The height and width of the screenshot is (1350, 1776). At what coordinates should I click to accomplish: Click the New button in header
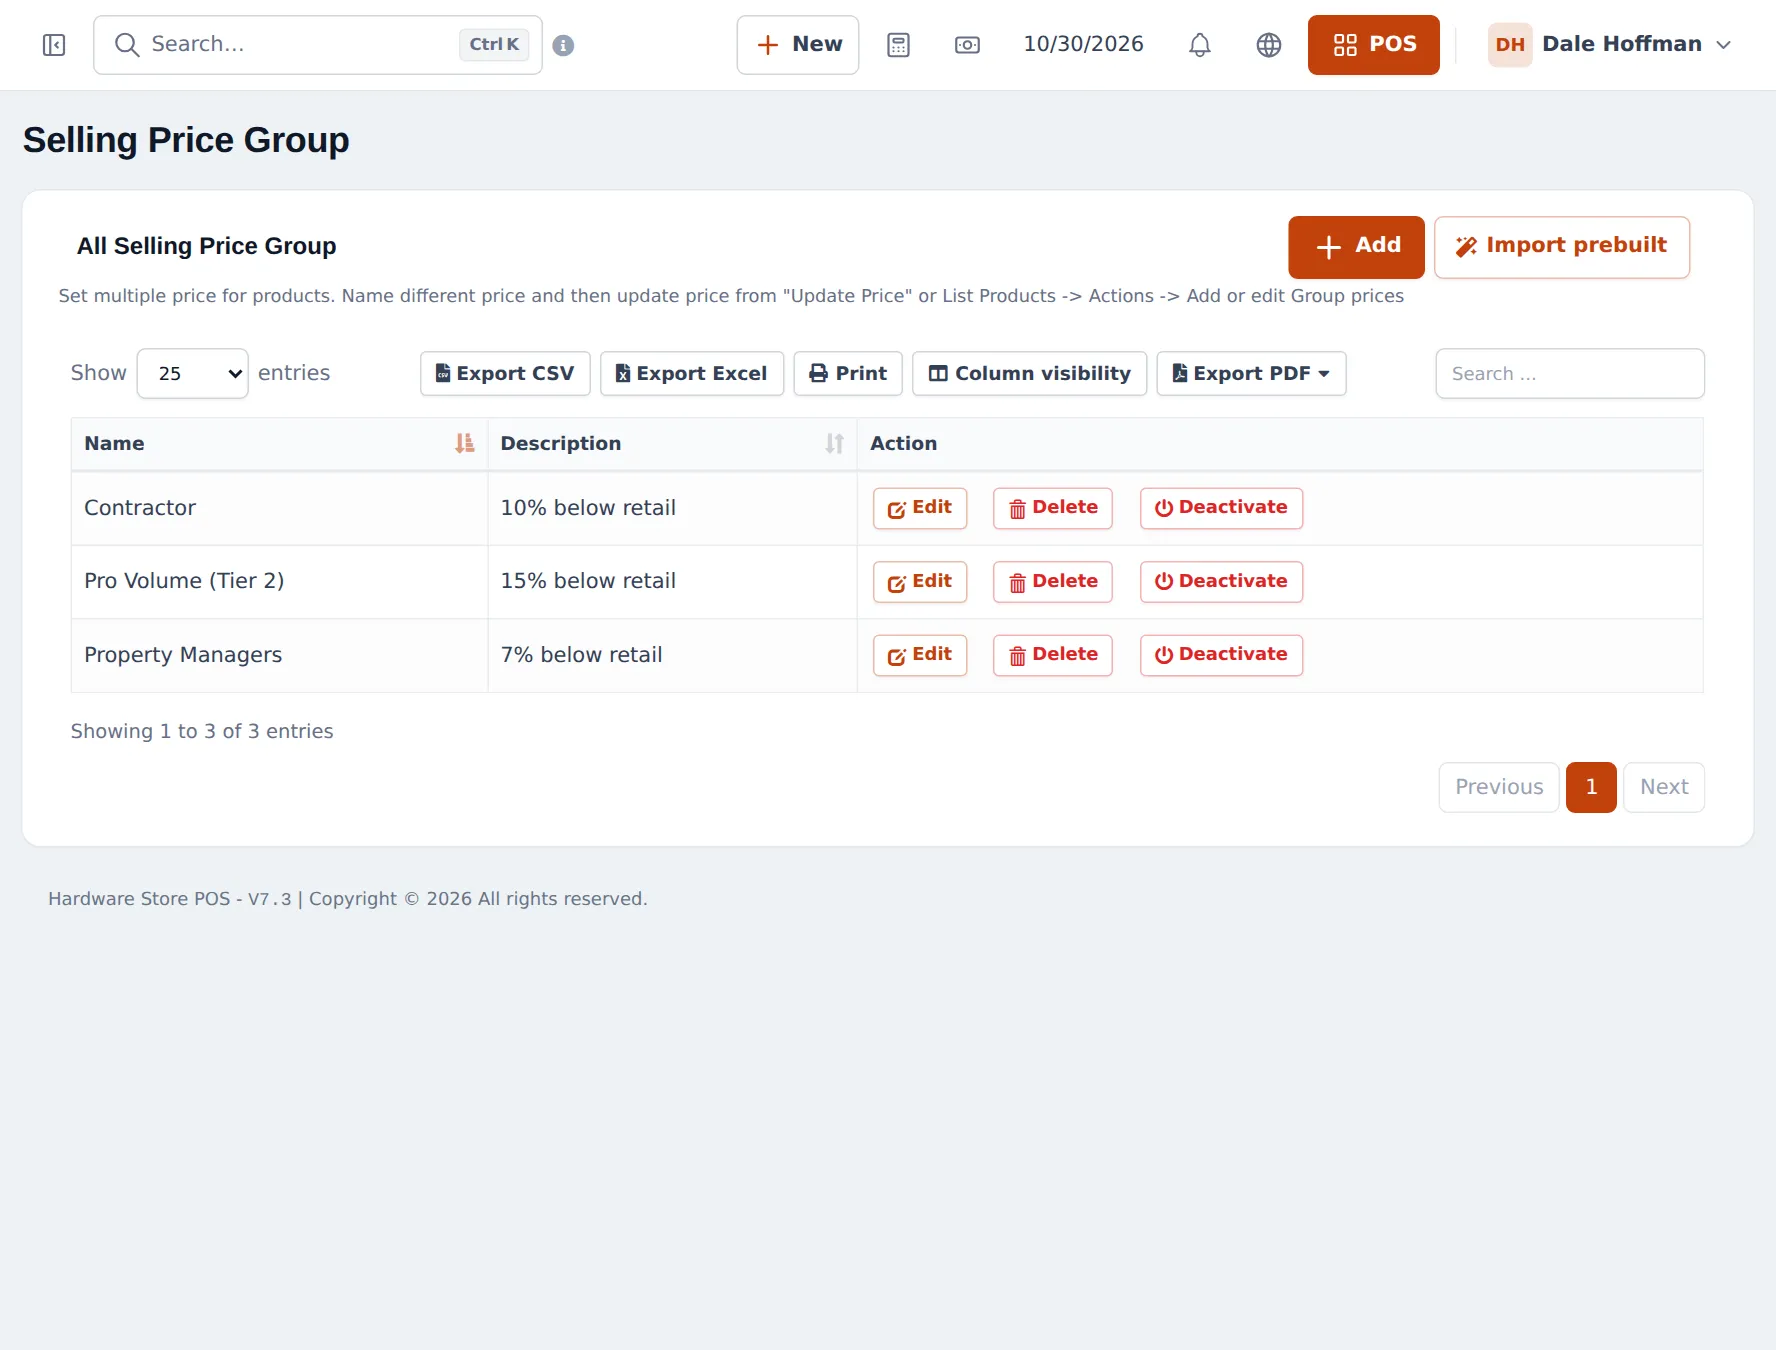[797, 45]
